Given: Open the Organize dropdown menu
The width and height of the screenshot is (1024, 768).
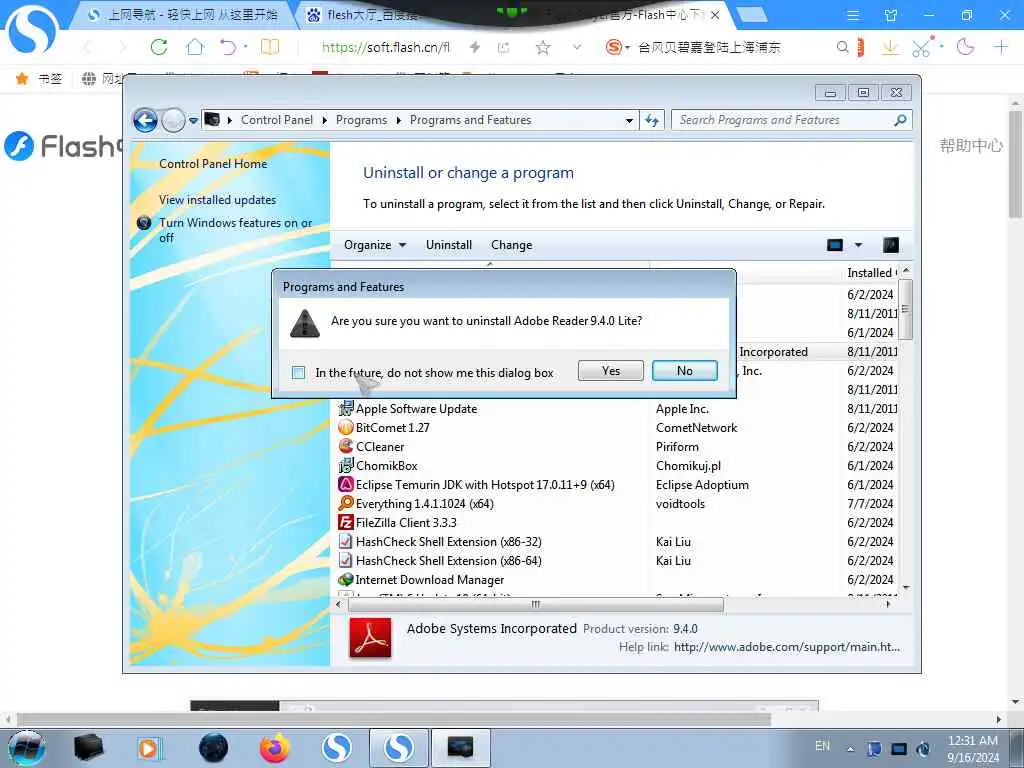Looking at the screenshot, I should (x=375, y=245).
